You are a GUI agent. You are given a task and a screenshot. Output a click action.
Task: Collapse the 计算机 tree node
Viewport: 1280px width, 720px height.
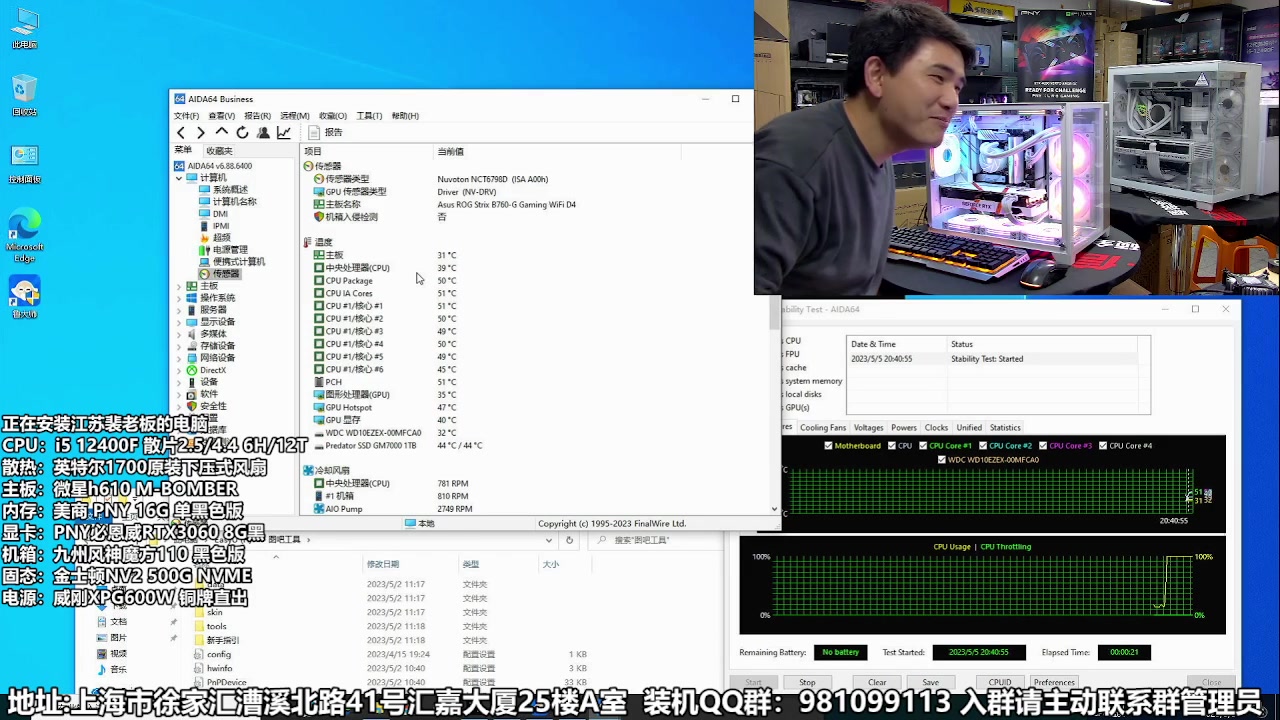[x=179, y=178]
